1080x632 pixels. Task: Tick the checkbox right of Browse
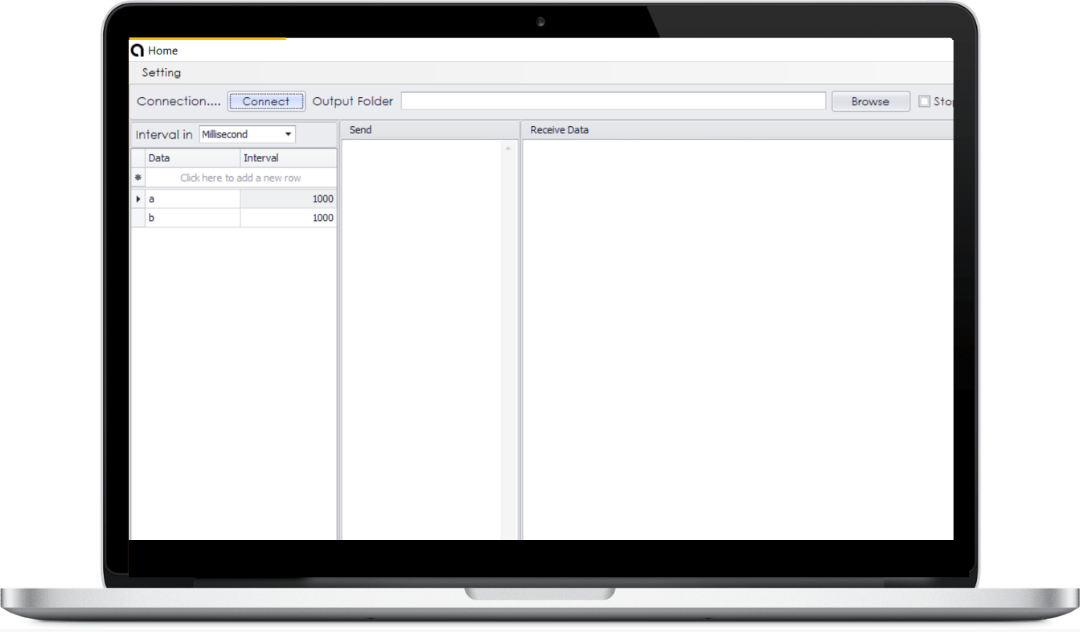click(x=924, y=101)
